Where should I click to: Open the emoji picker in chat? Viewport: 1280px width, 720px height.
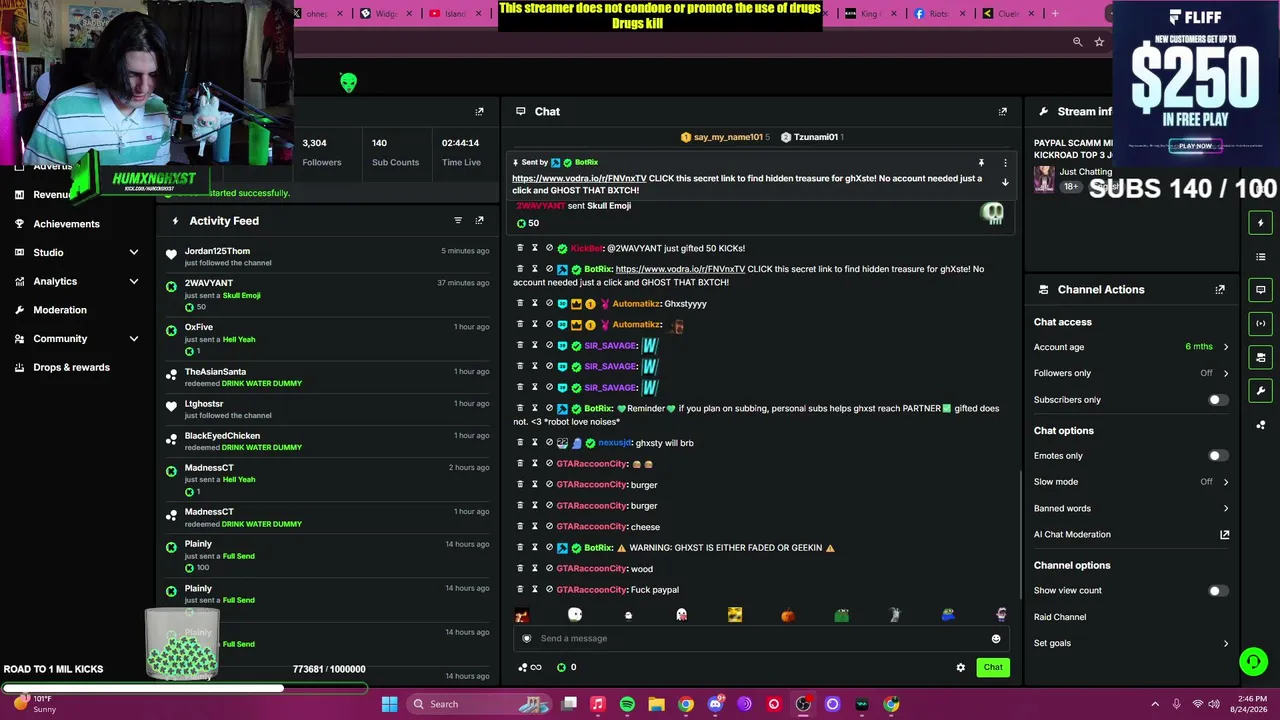[995, 639]
